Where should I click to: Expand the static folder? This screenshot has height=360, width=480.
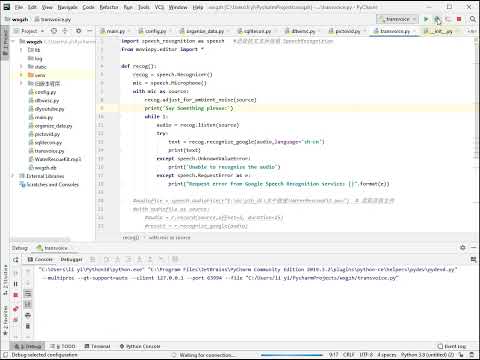[21, 67]
